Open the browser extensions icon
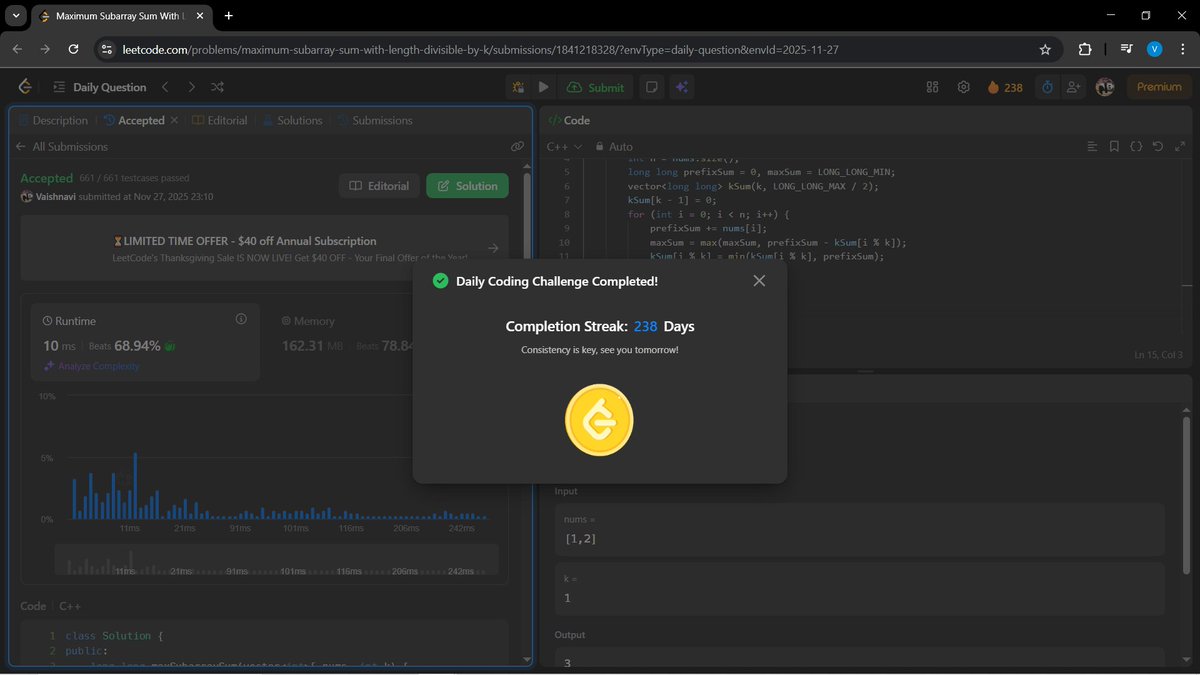The width and height of the screenshot is (1200, 675). tap(1085, 49)
